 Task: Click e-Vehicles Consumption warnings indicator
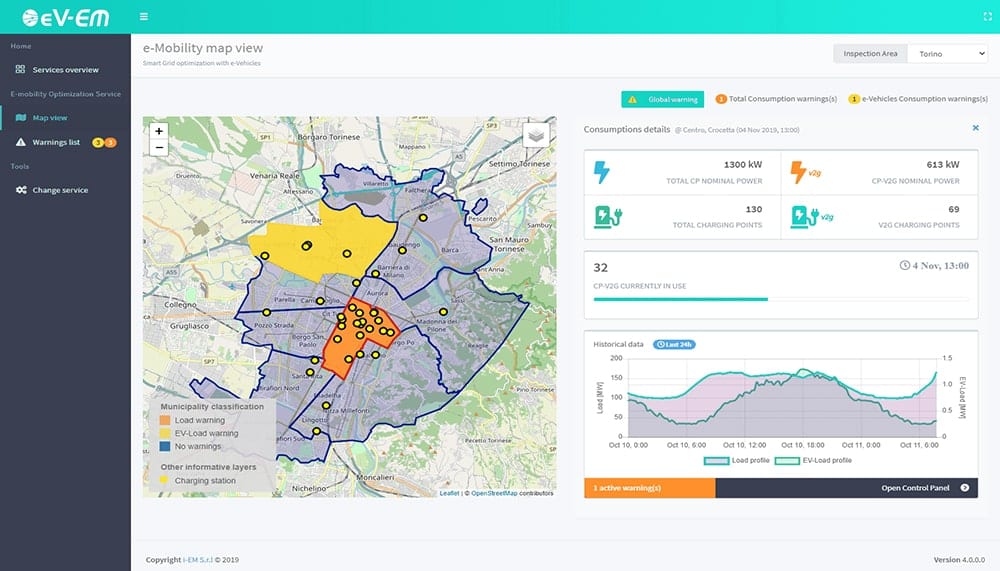coord(918,99)
